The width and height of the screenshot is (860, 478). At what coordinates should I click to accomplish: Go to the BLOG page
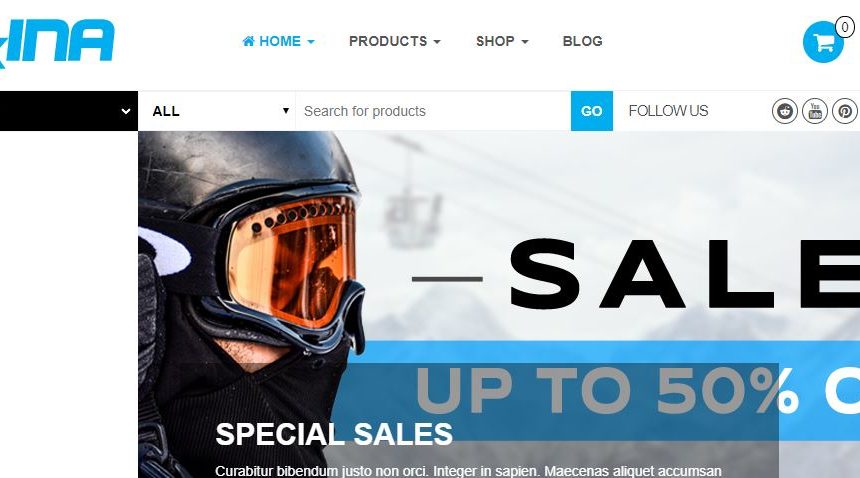(x=582, y=41)
